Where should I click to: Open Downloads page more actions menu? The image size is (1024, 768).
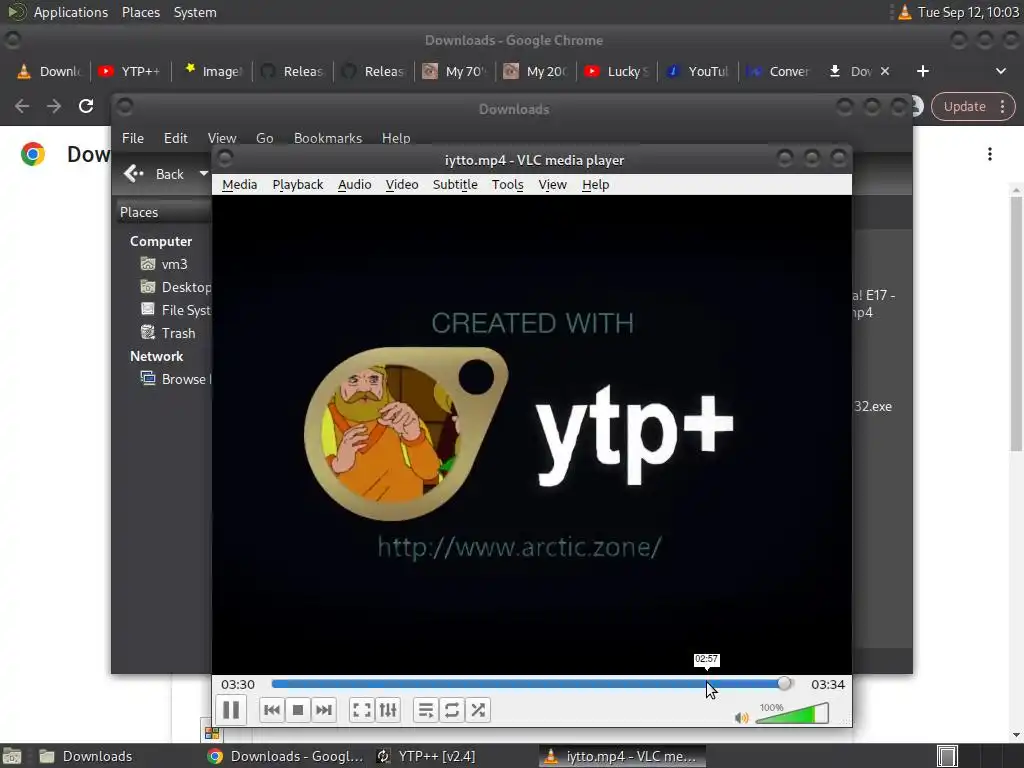[990, 154]
